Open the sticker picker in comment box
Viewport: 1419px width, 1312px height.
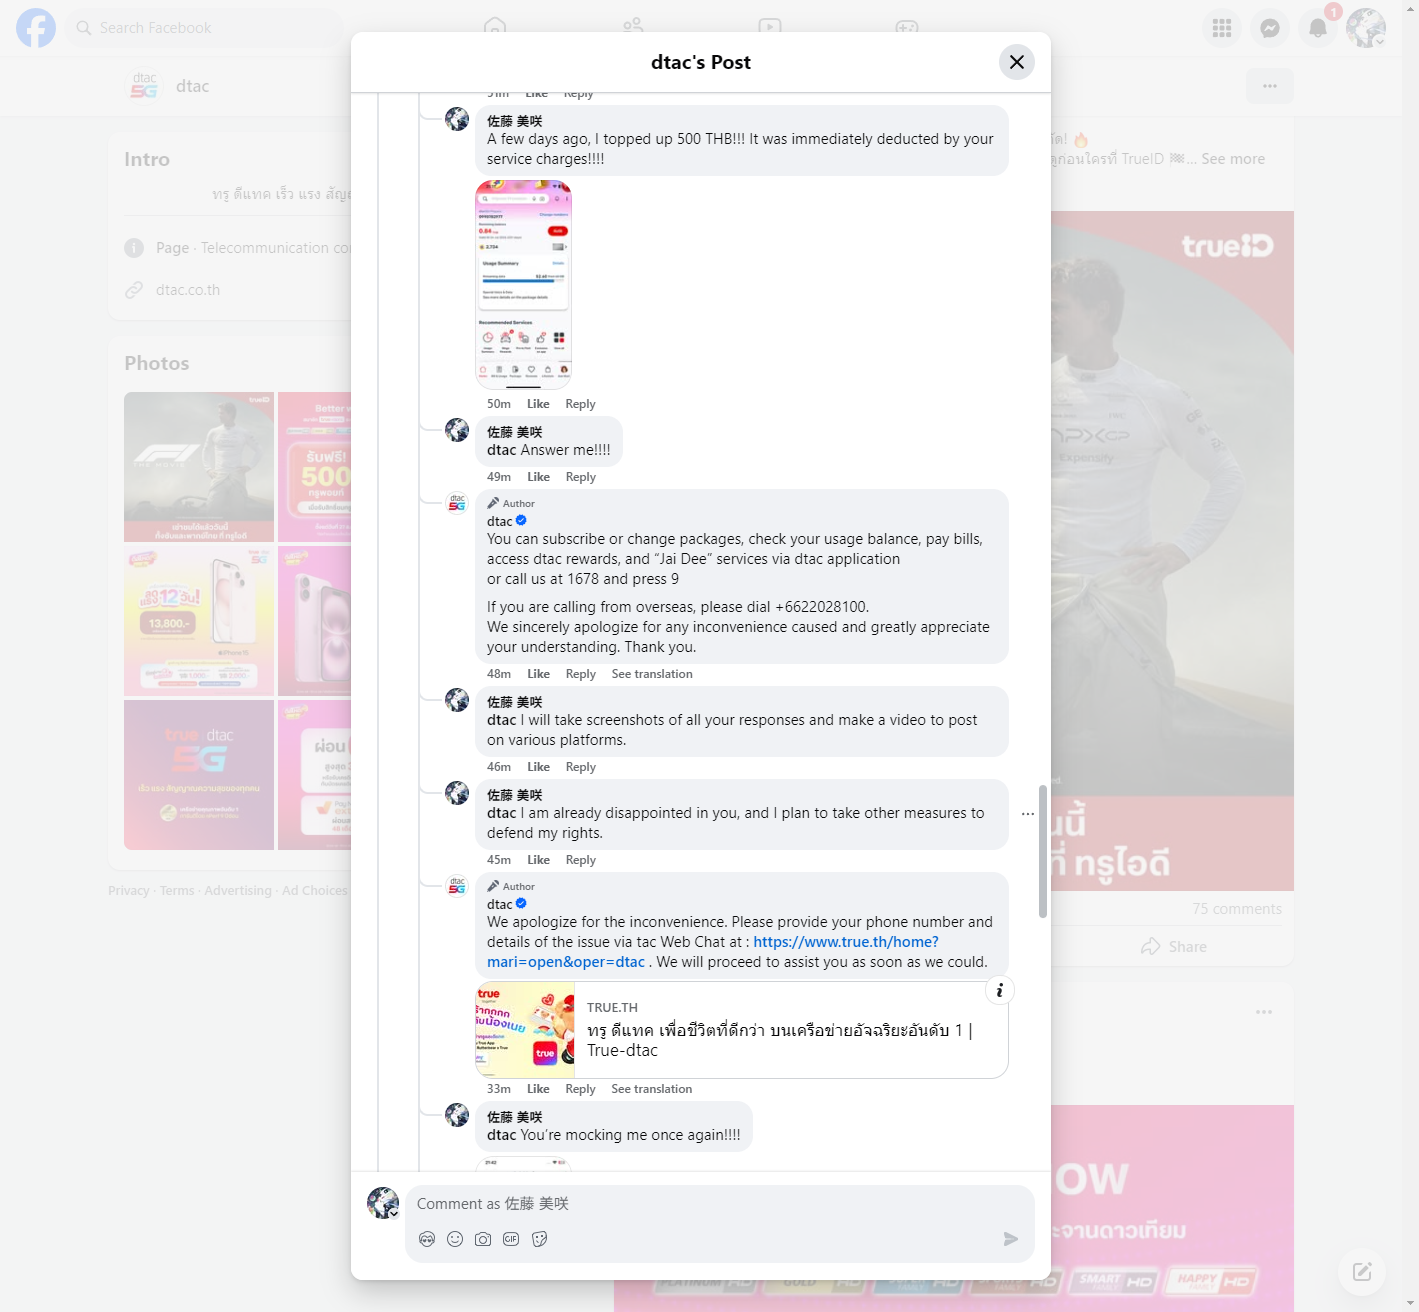pos(540,1239)
